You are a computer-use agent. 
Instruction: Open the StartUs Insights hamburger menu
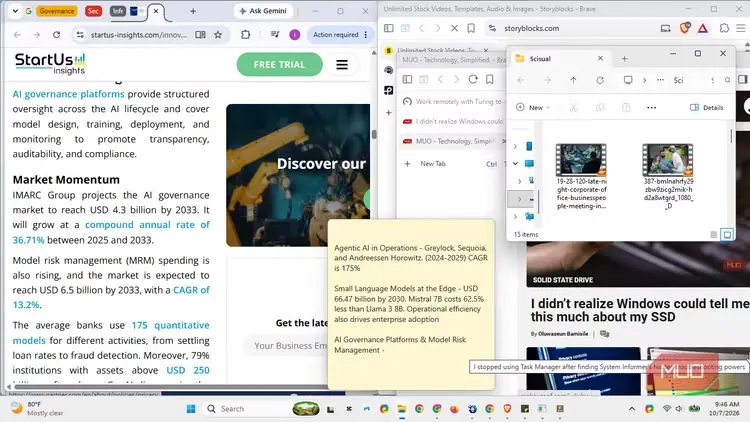[x=342, y=64]
